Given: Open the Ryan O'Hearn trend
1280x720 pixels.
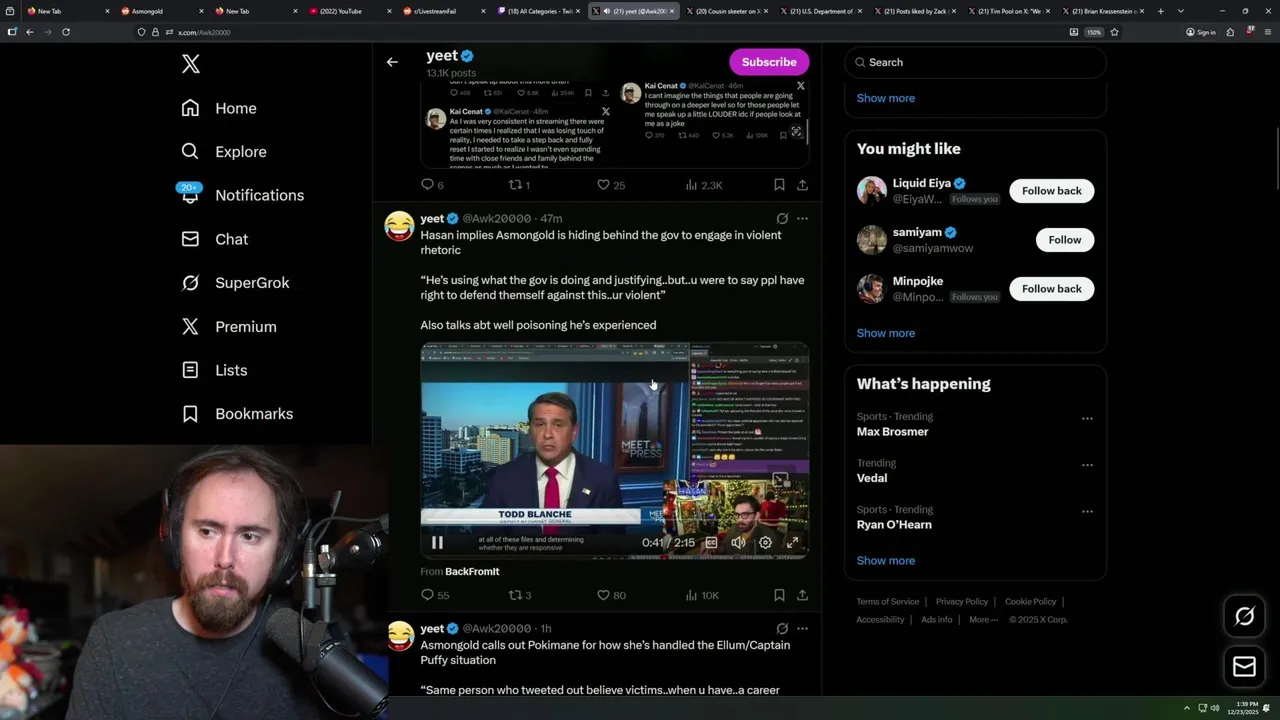Looking at the screenshot, I should [894, 525].
